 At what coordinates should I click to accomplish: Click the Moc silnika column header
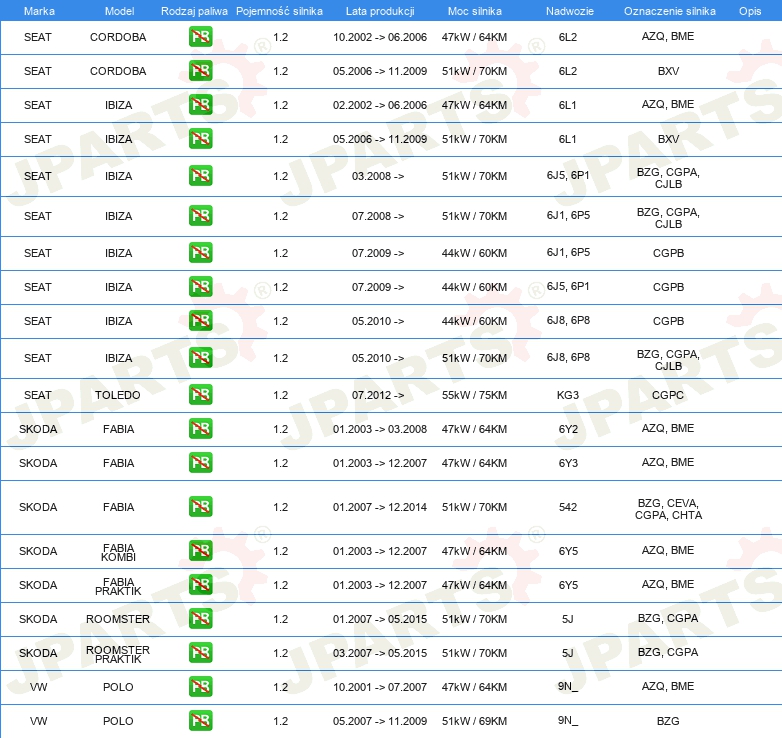coord(474,11)
